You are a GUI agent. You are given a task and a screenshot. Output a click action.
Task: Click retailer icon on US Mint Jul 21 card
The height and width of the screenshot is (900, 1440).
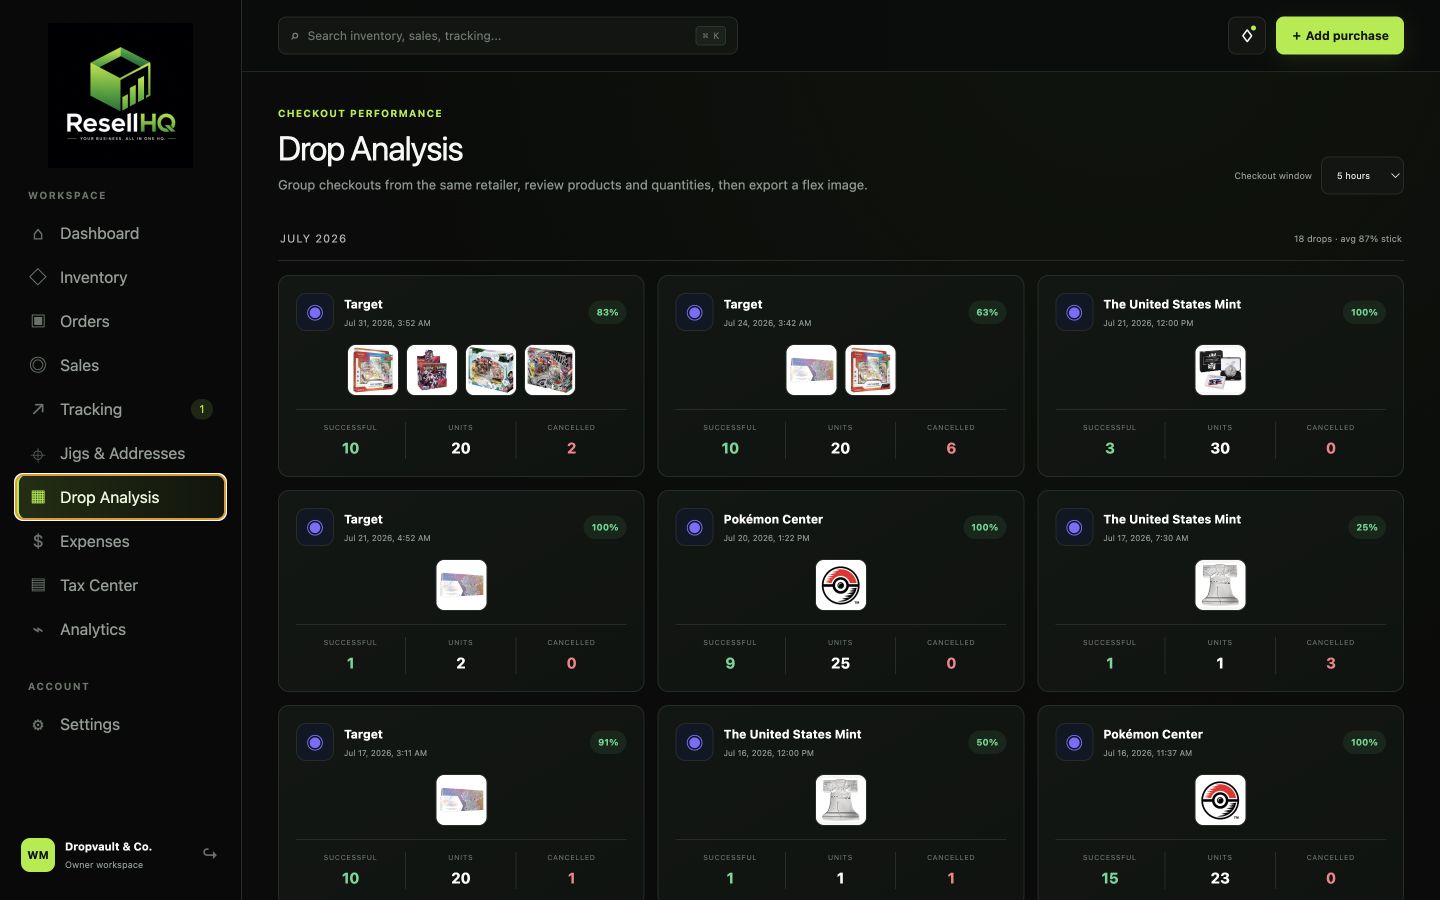pos(1074,312)
